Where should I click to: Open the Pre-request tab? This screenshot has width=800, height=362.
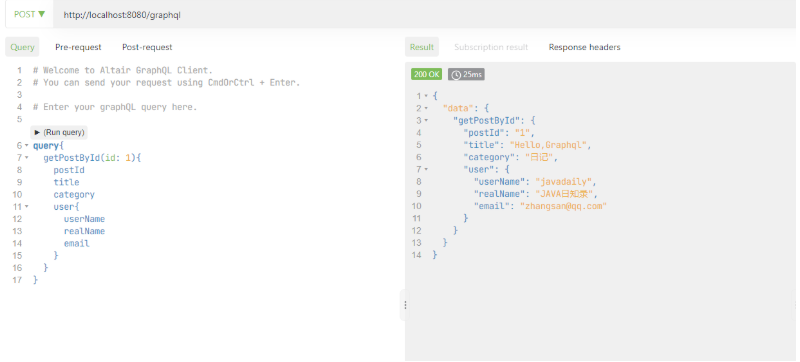point(78,47)
